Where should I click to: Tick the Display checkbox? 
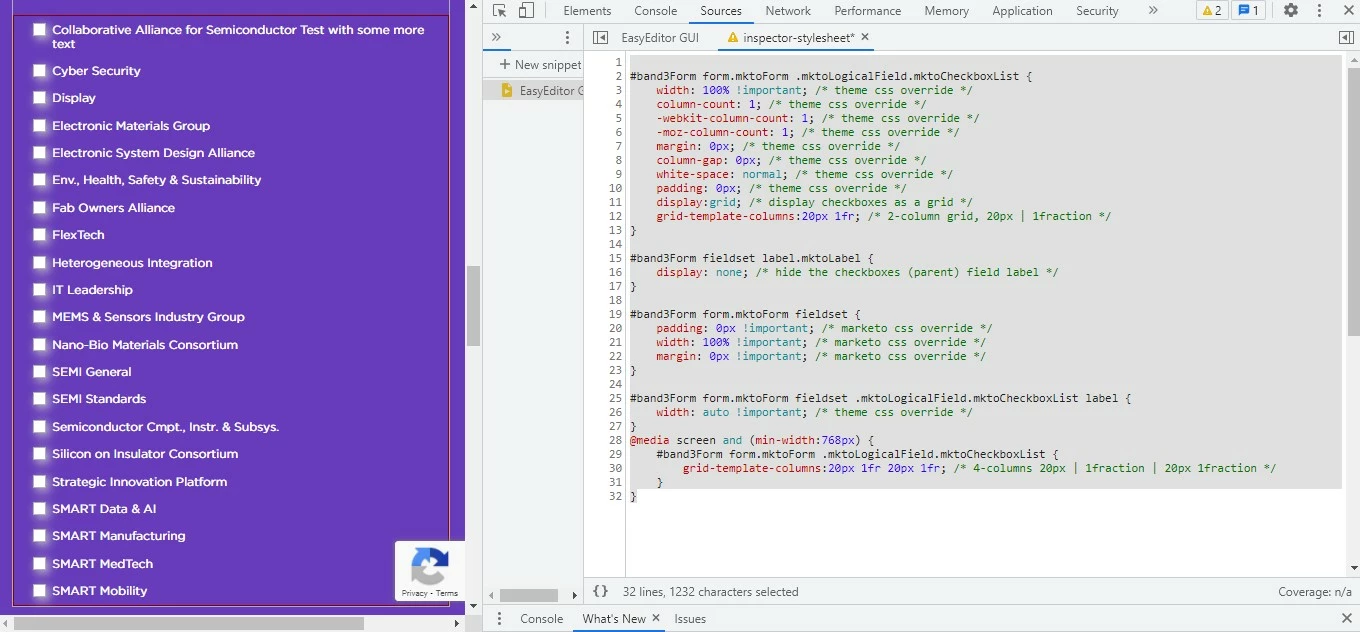pyautogui.click(x=40, y=98)
